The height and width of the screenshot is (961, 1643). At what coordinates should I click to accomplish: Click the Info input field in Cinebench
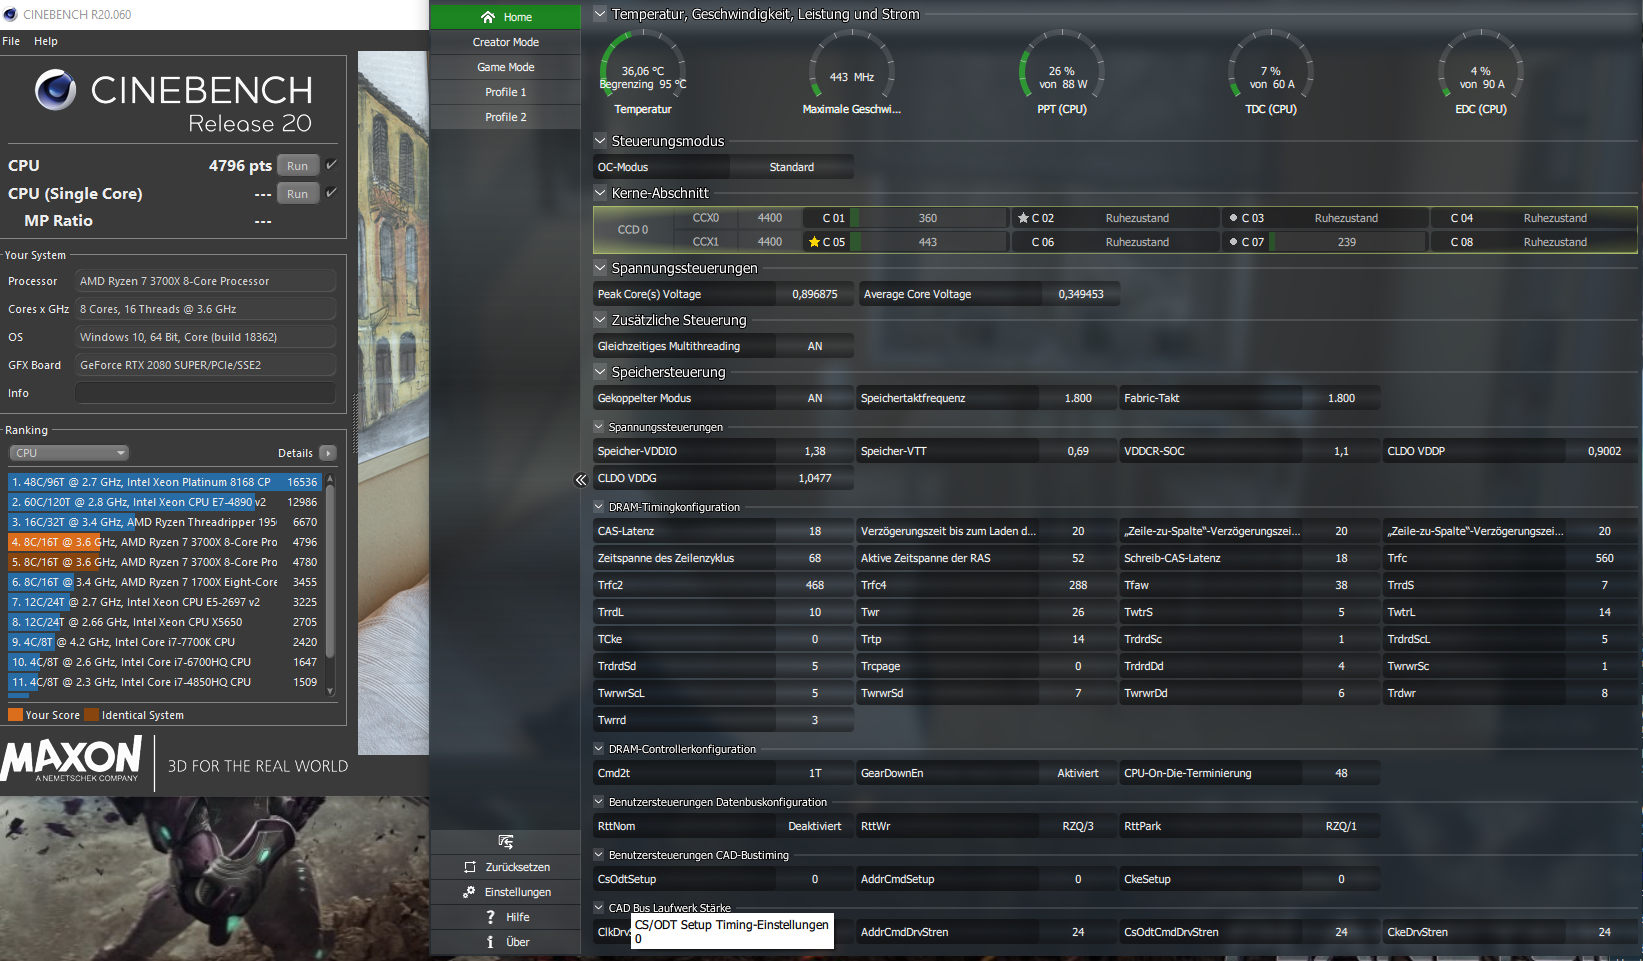tap(205, 393)
